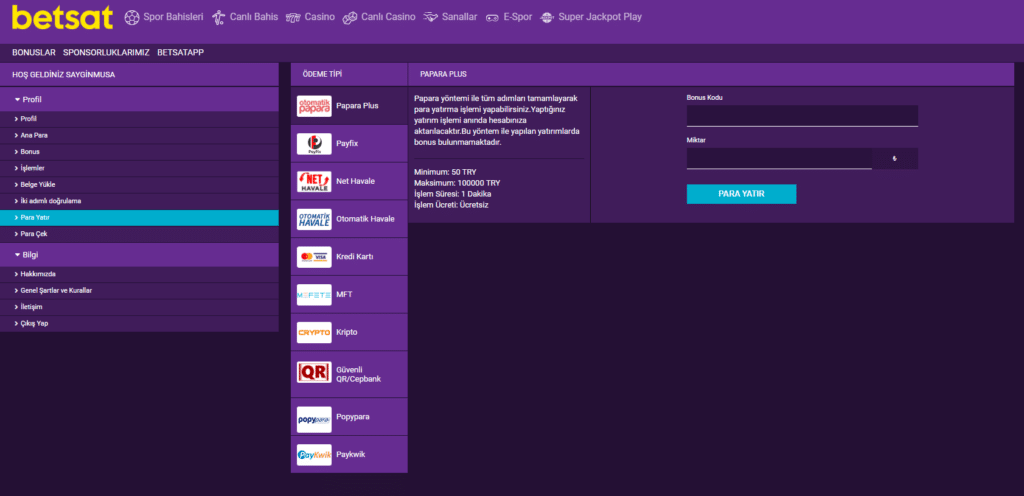Click the Otomatik Havale logo icon
This screenshot has width=1024, height=496.
point(314,219)
